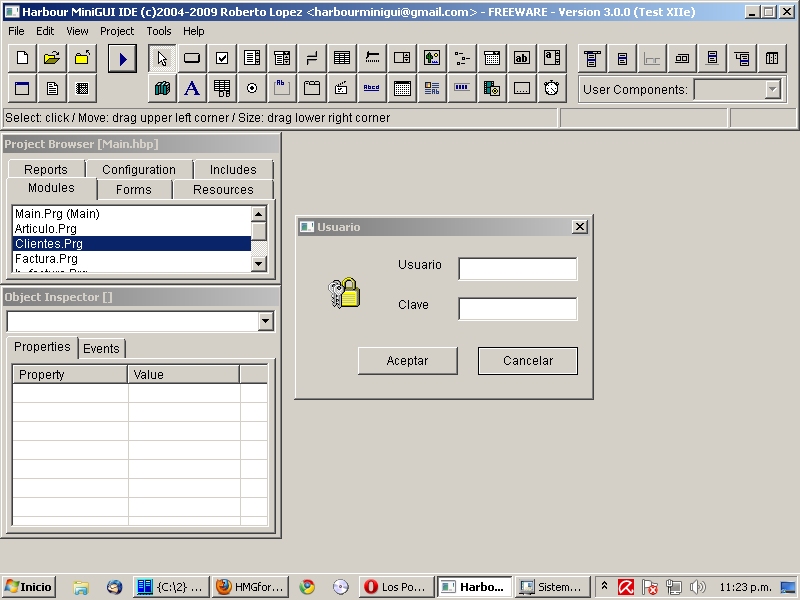Image resolution: width=800 pixels, height=600 pixels.
Task: Click the Property column header
Action: coord(70,374)
